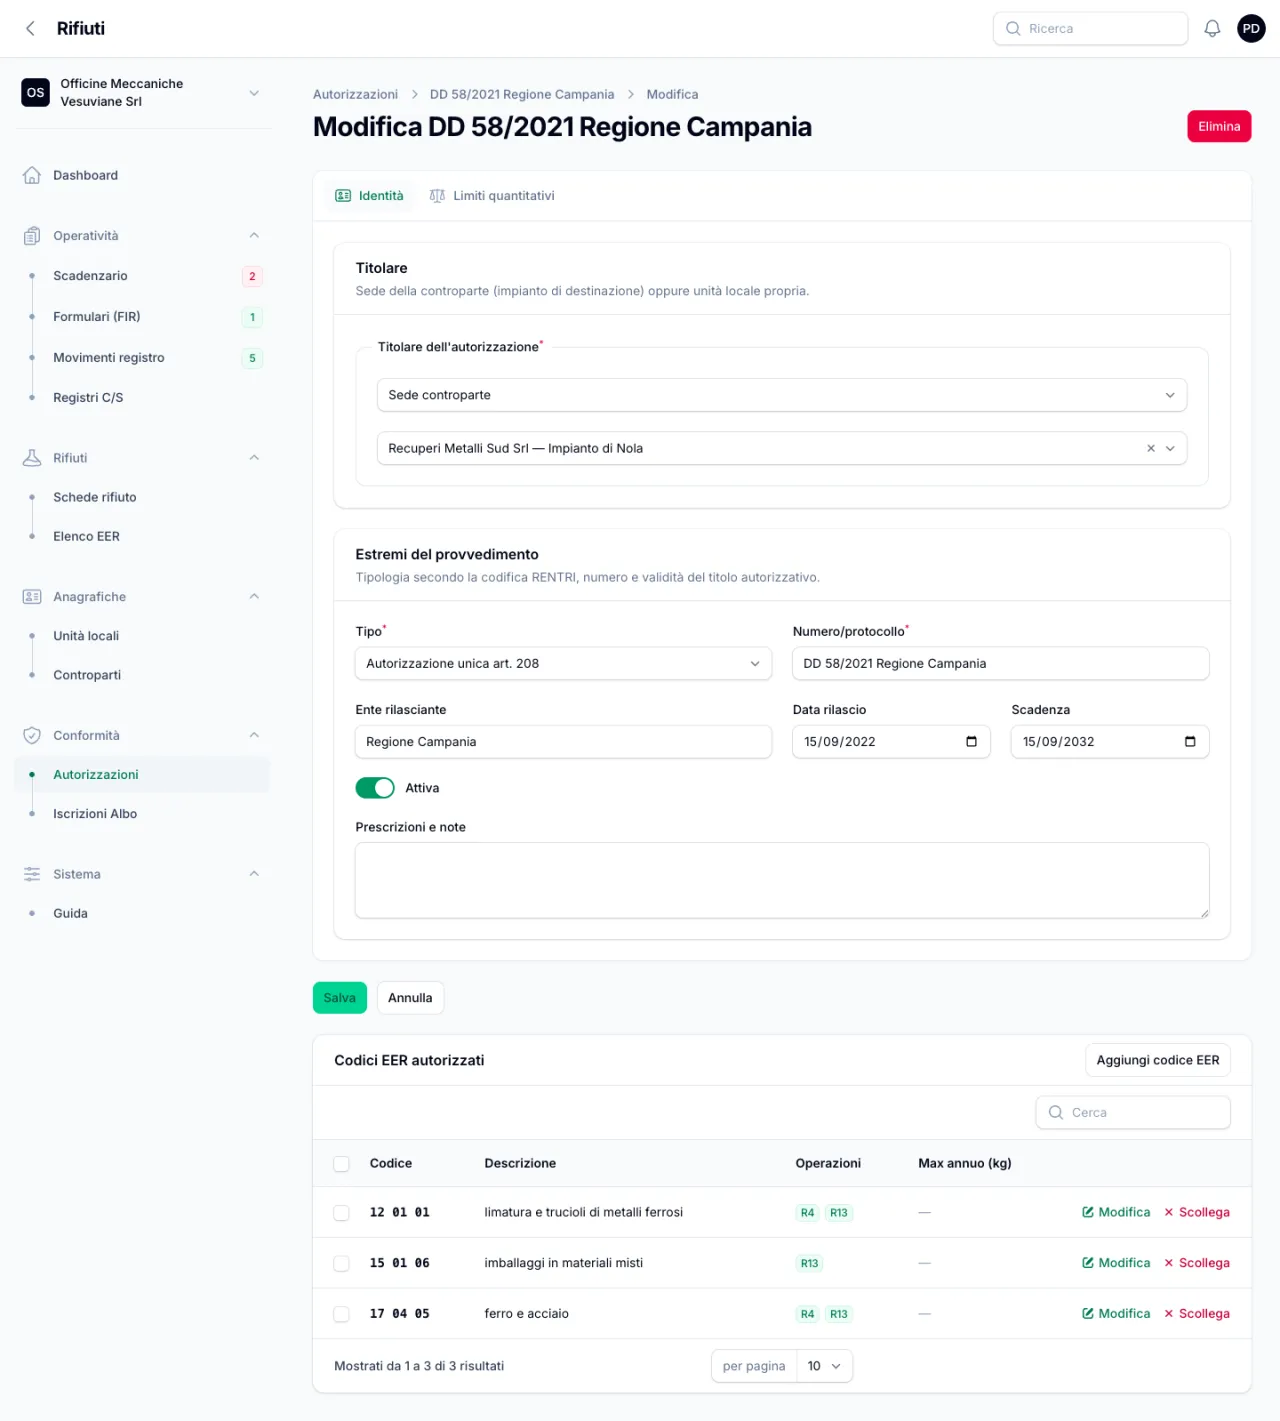Click the Numero/protocollo input field
1280x1421 pixels.
point(1001,664)
